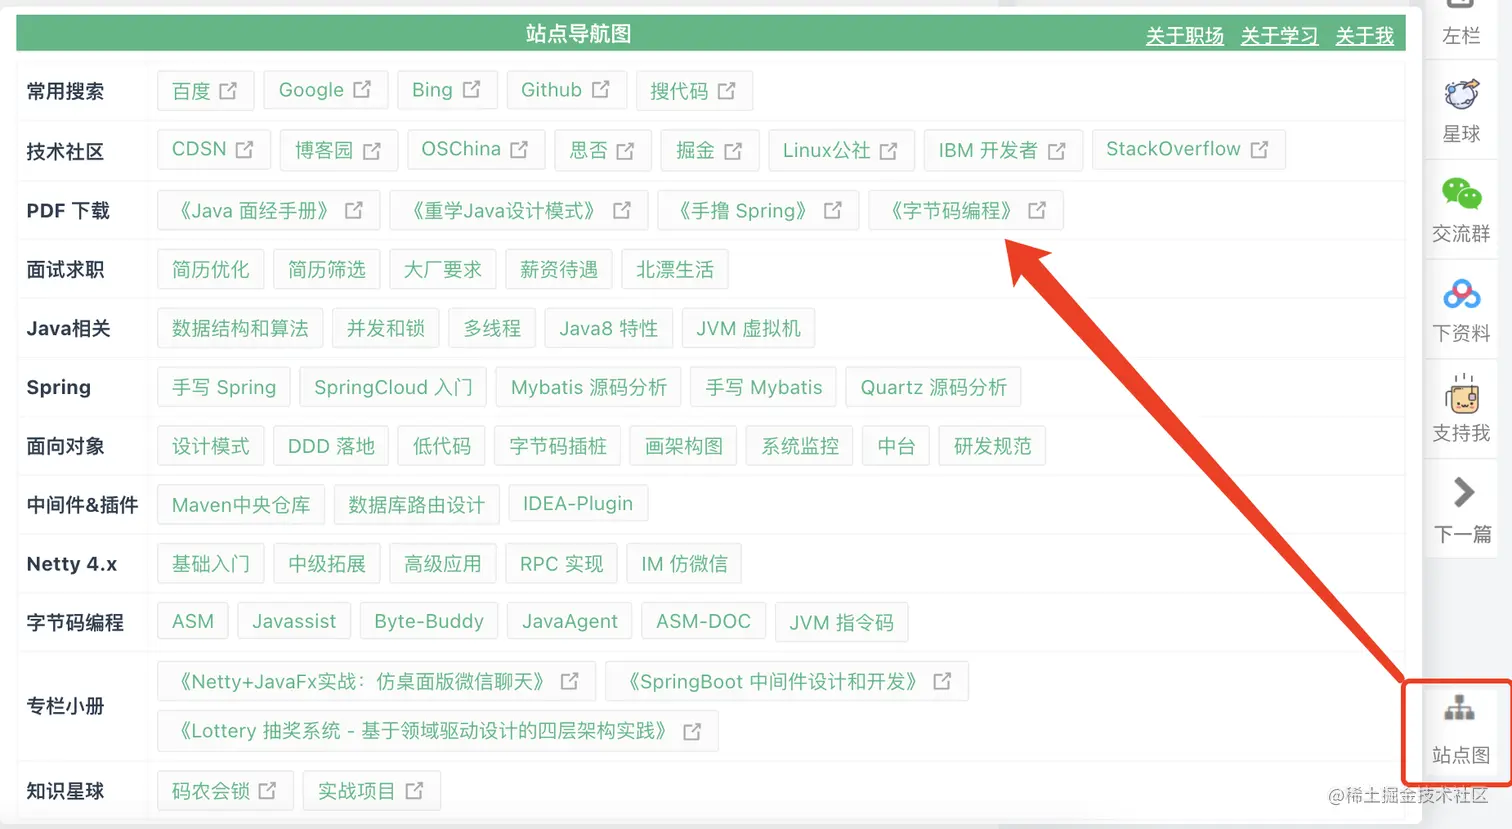
Task: Open 《SpringBoot 中间件设计和开发》 booklet
Action: tap(787, 681)
